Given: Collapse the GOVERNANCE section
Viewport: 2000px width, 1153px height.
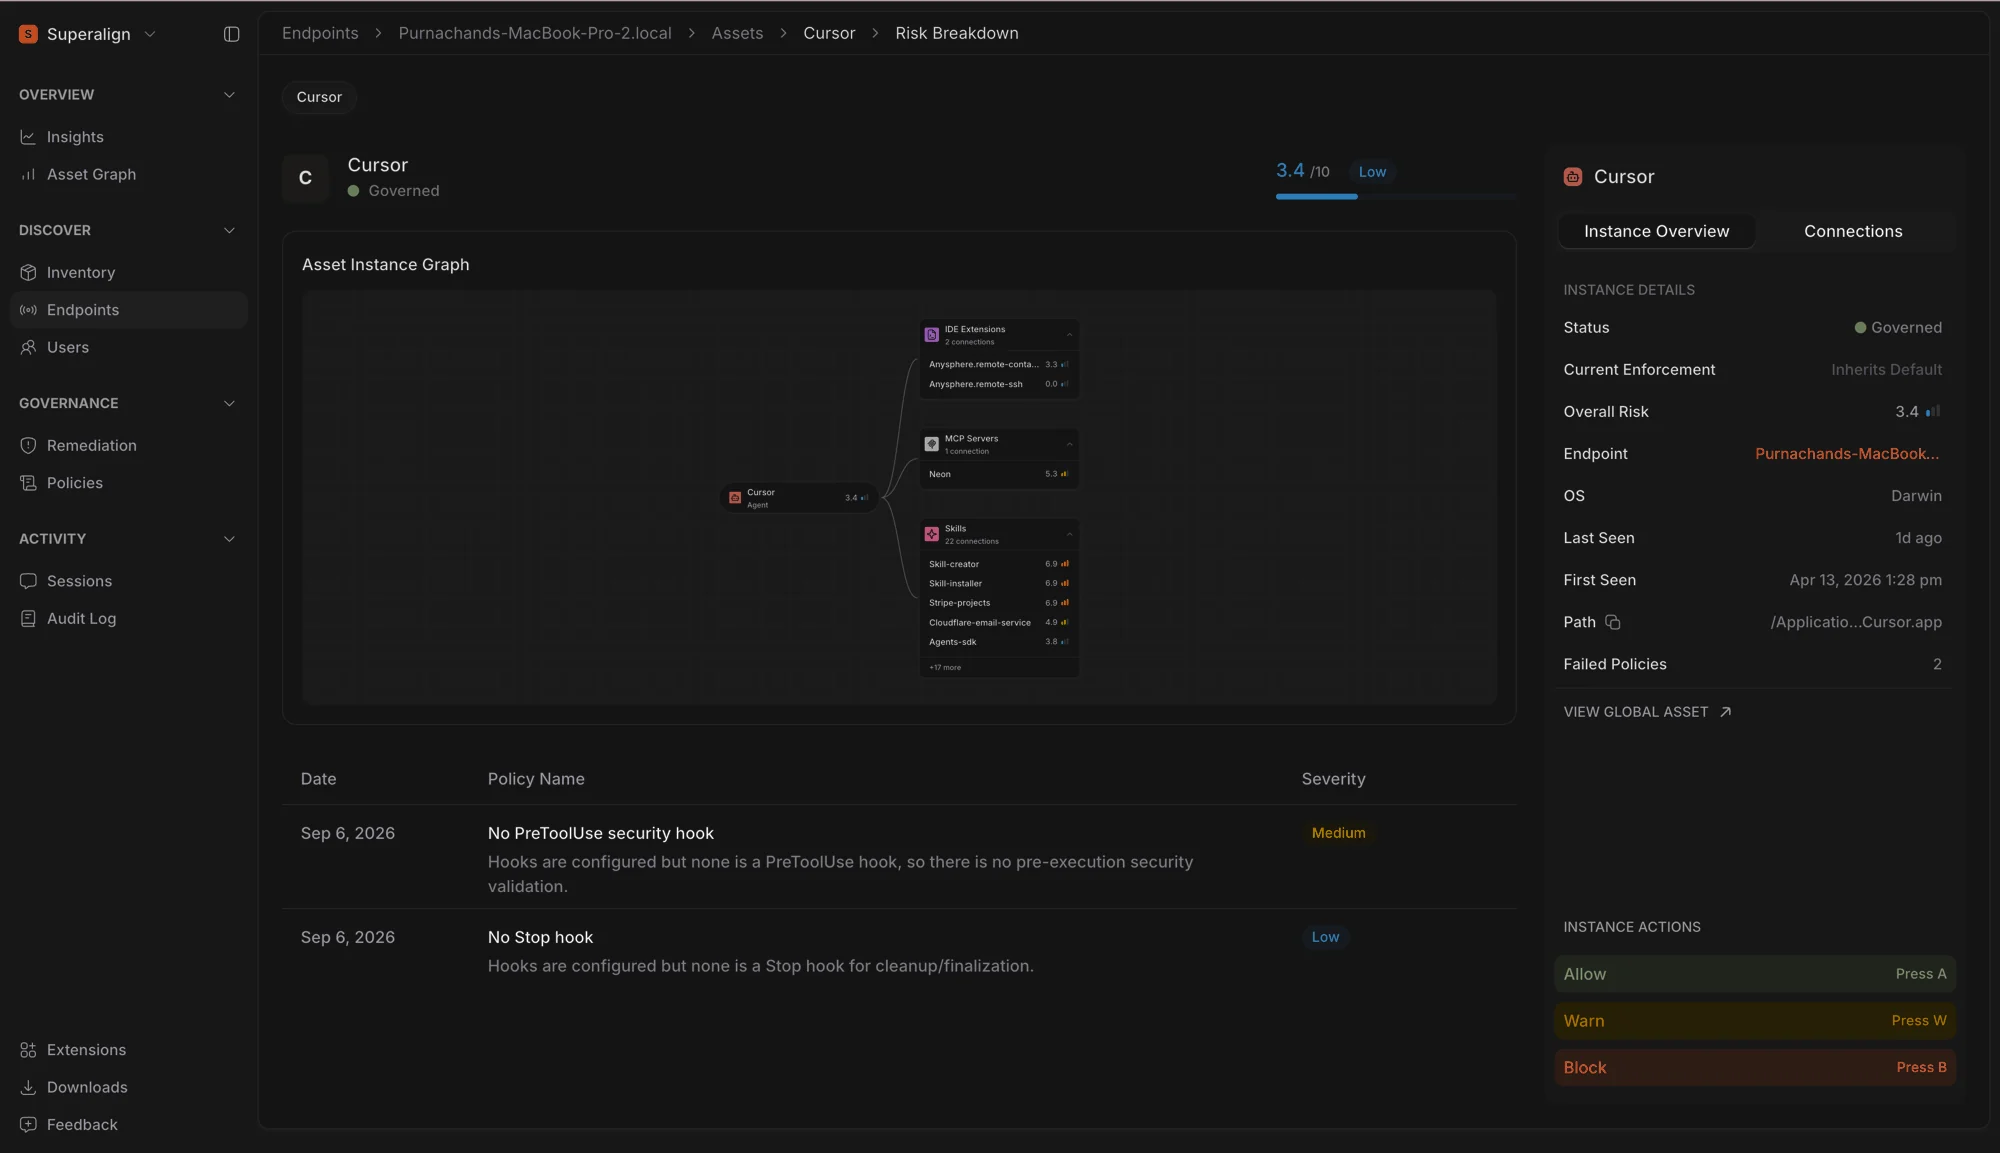Looking at the screenshot, I should (229, 403).
